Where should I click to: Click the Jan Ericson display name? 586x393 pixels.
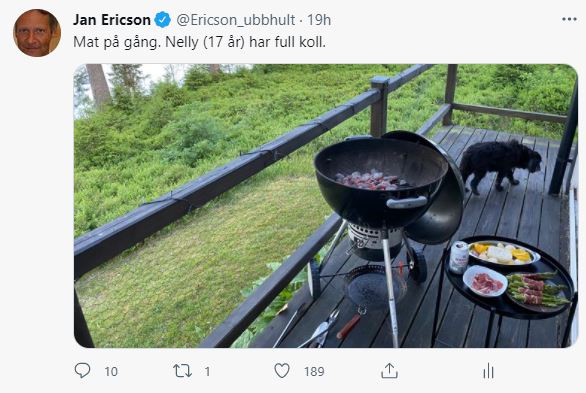point(112,20)
